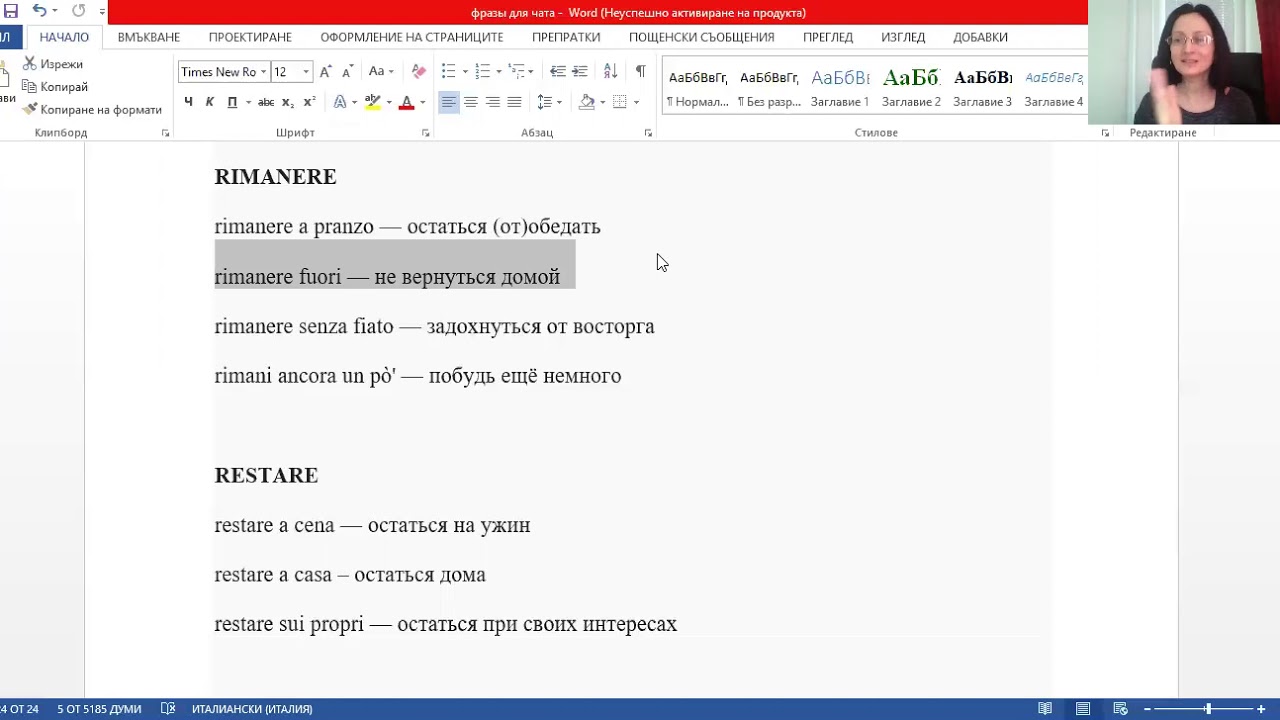Image resolution: width=1280 pixels, height=720 pixels.
Task: Toggle show paragraph marks (¶)
Action: coord(640,72)
